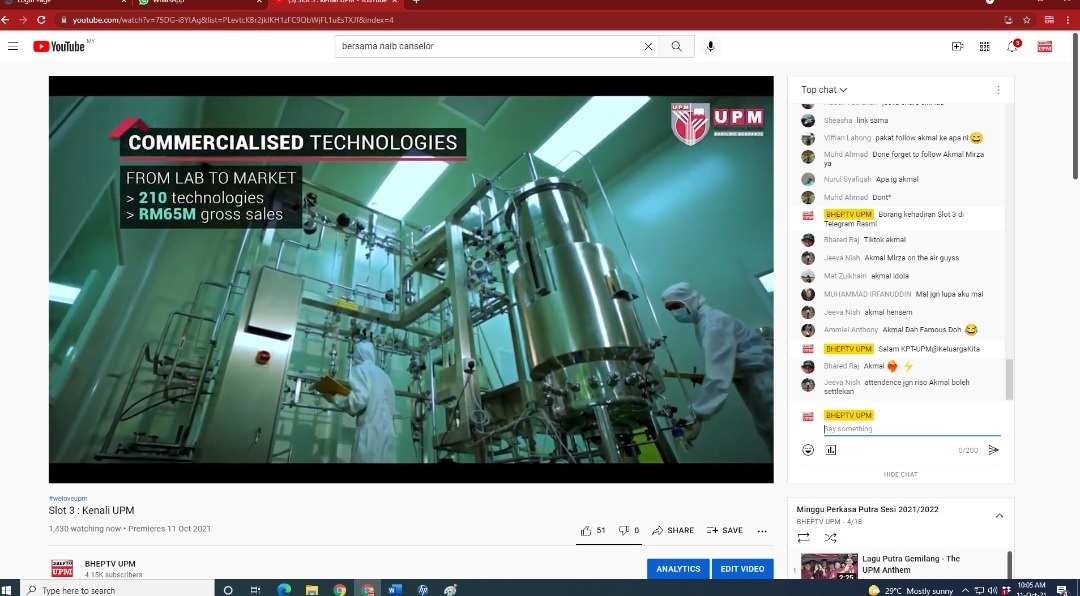
Task: Send the chat message arrow
Action: tap(993, 450)
